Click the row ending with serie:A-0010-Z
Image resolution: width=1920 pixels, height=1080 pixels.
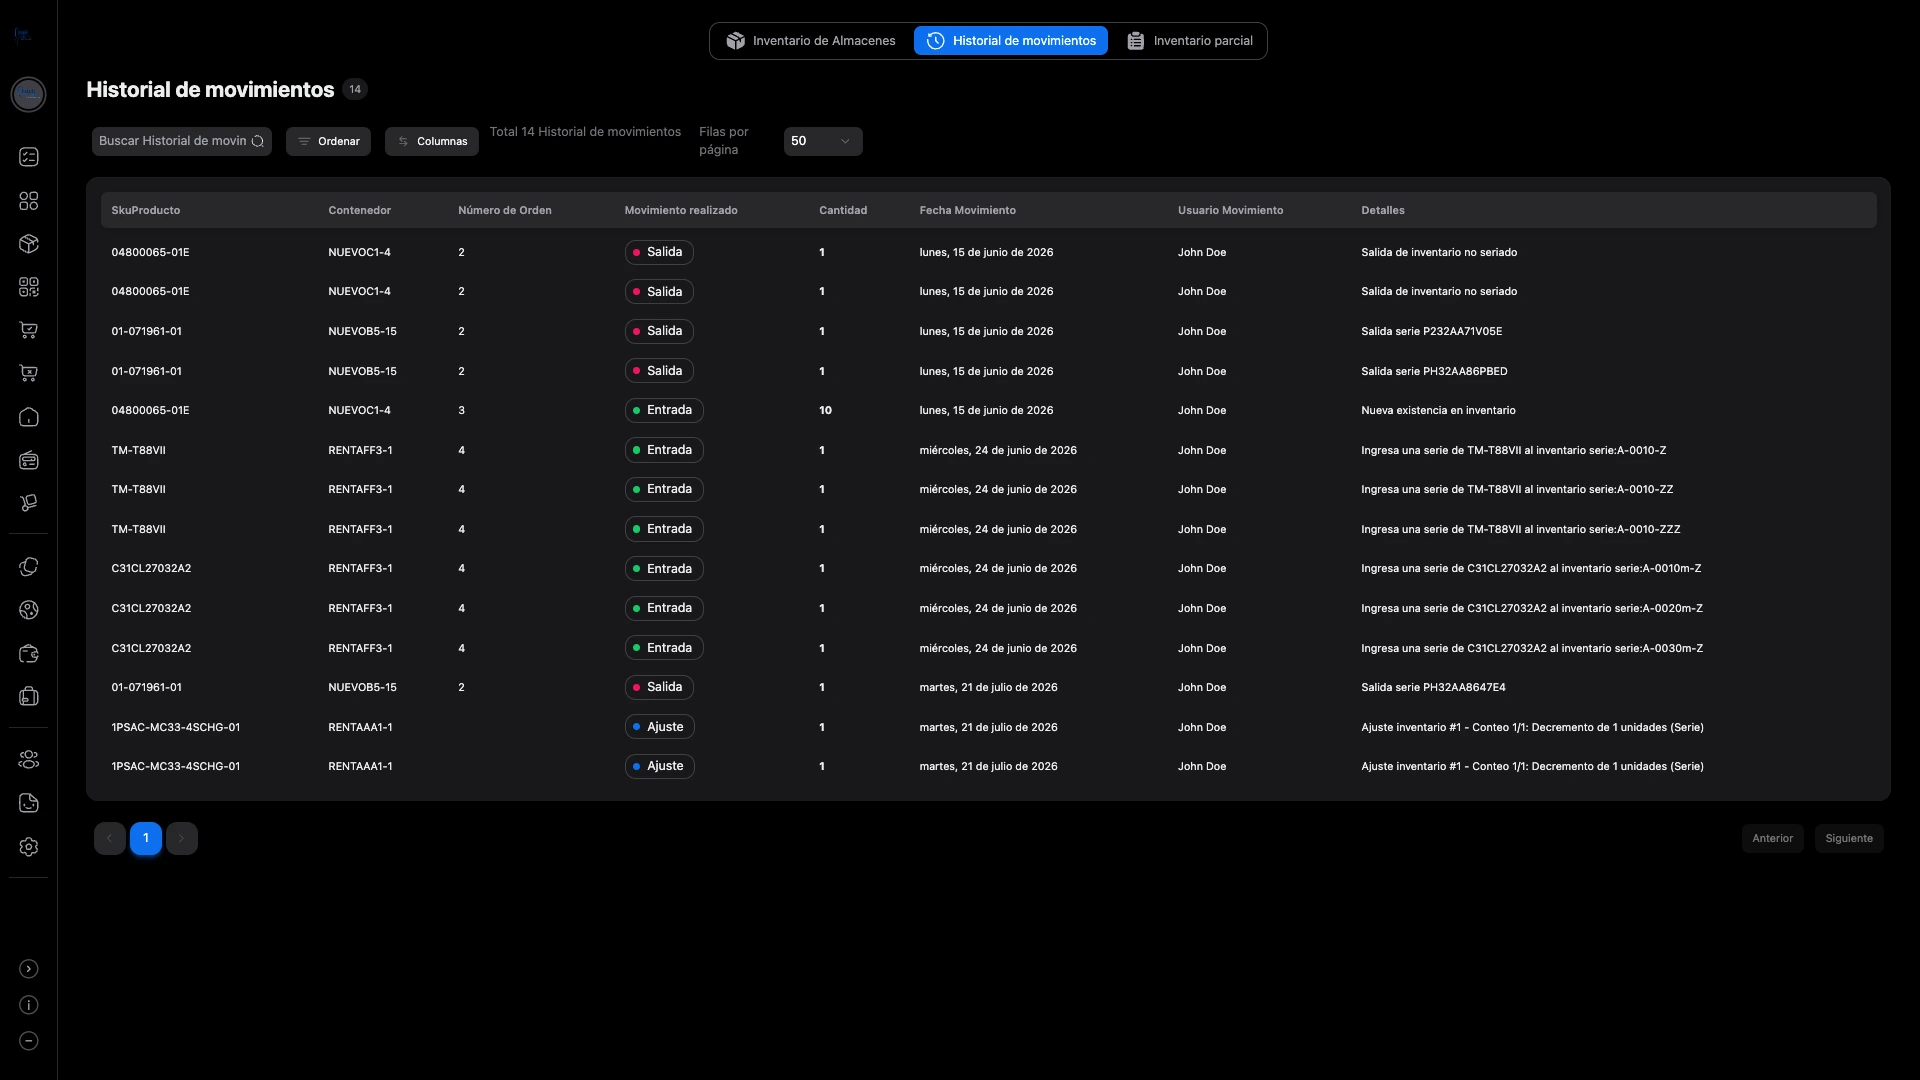point(988,450)
